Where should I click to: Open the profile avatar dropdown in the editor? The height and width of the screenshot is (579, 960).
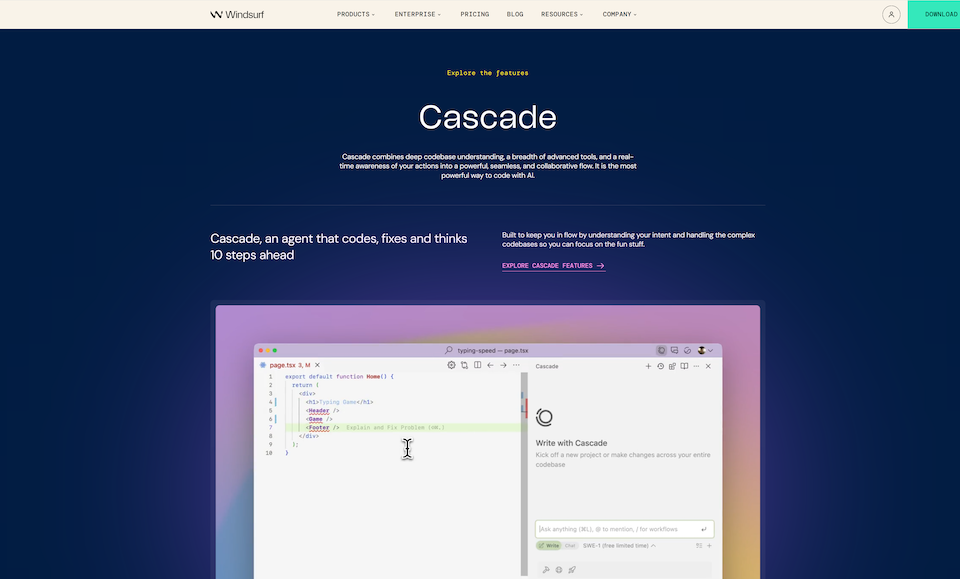705,351
